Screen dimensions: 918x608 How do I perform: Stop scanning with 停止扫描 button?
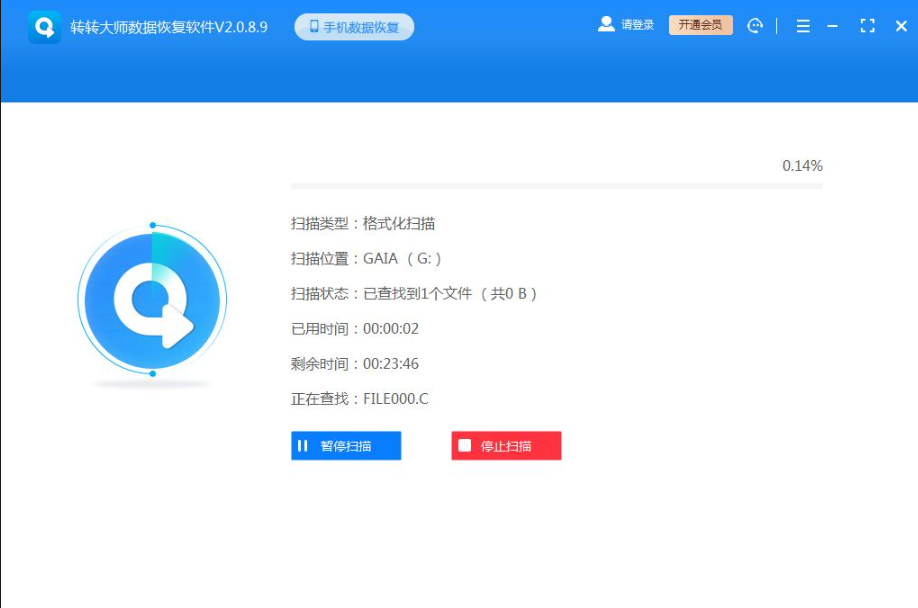point(506,446)
